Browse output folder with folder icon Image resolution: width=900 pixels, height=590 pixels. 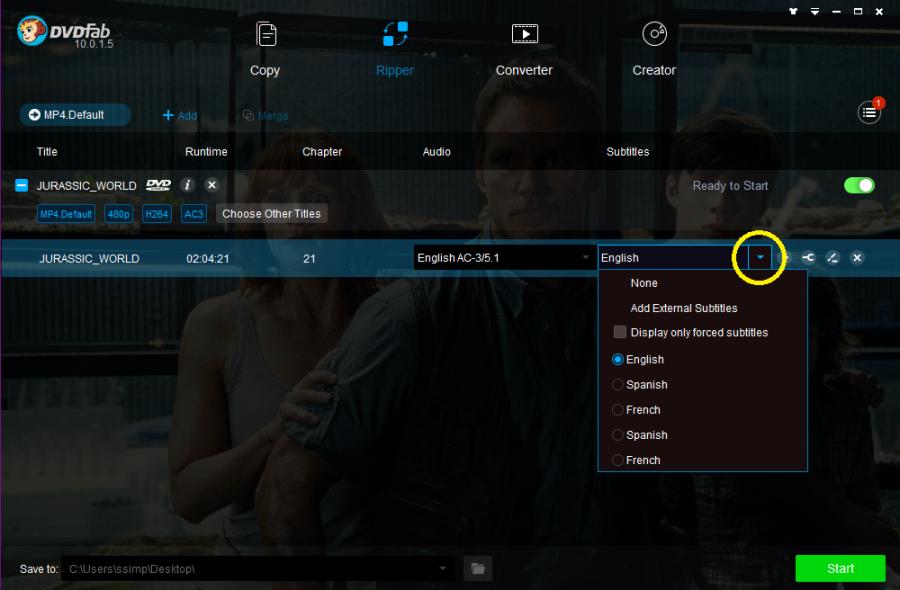(478, 569)
